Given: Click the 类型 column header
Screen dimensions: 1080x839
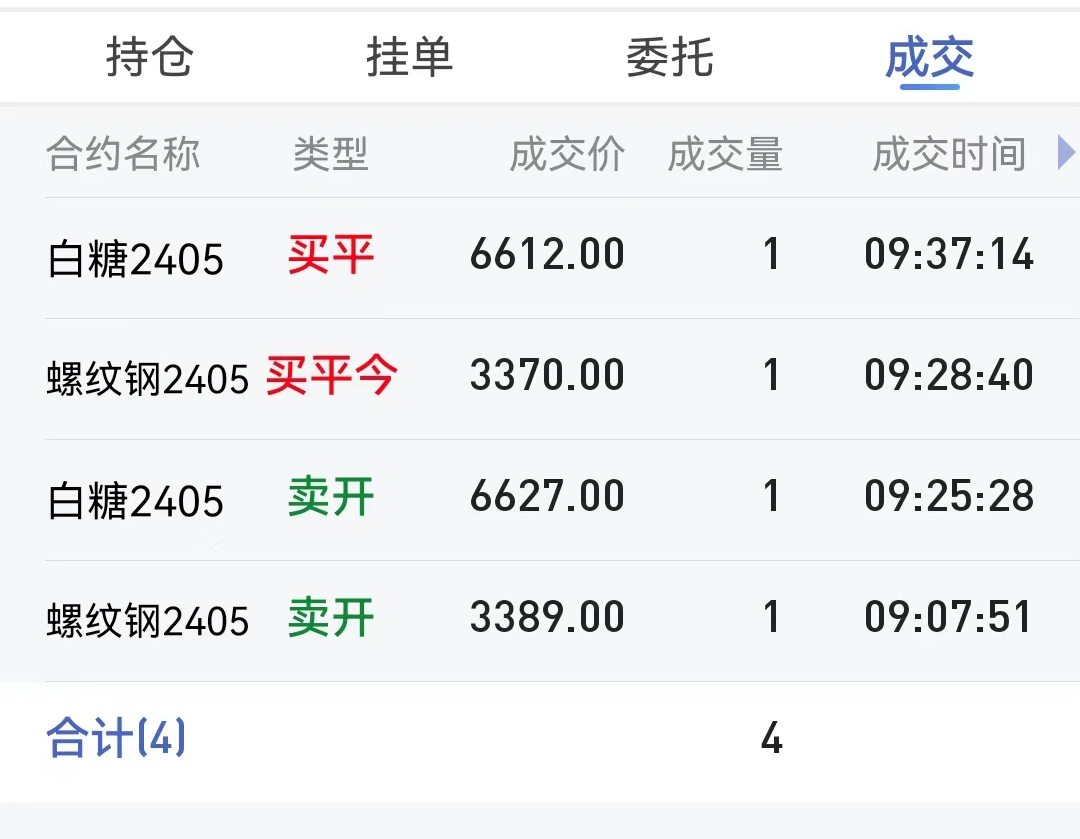Looking at the screenshot, I should (331, 155).
